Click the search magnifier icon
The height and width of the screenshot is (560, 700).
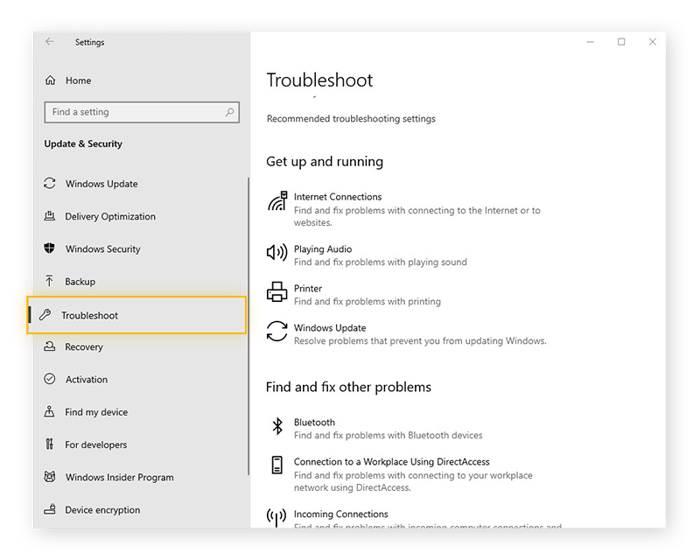pos(229,112)
